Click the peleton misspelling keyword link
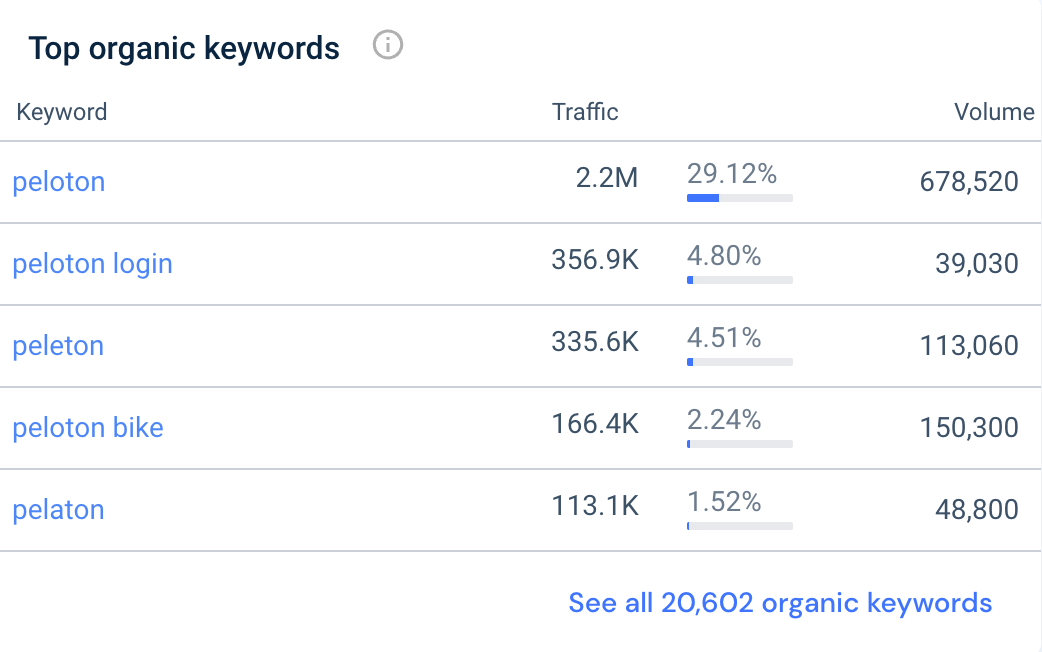 pyautogui.click(x=58, y=346)
